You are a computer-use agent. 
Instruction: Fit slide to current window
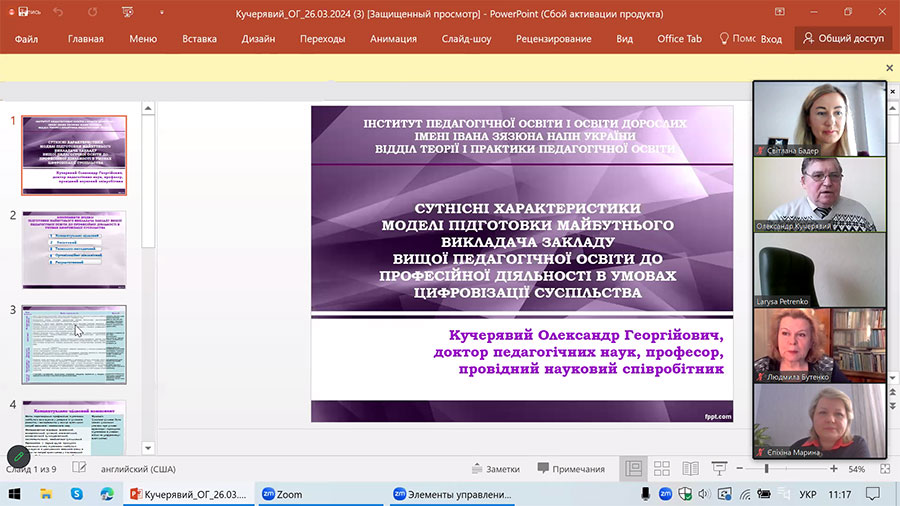click(885, 468)
